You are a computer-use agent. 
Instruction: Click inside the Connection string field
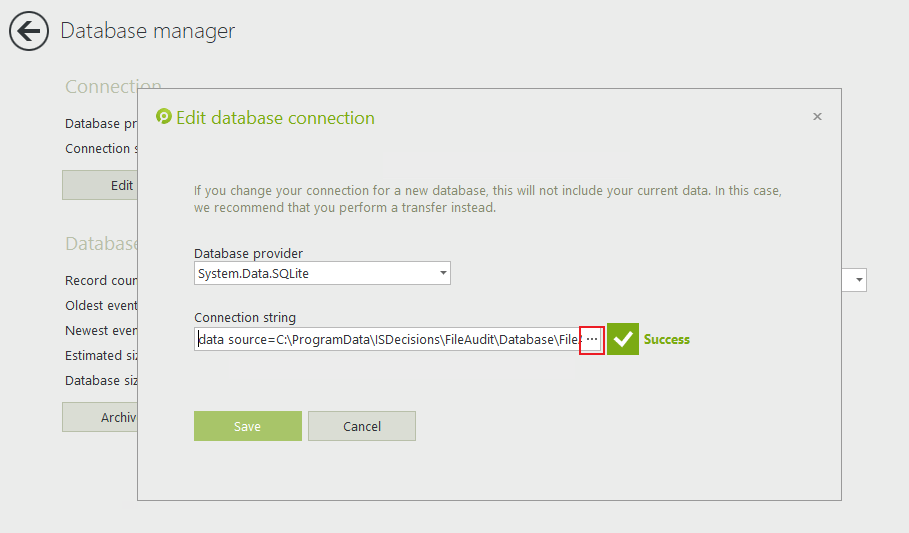click(385, 340)
